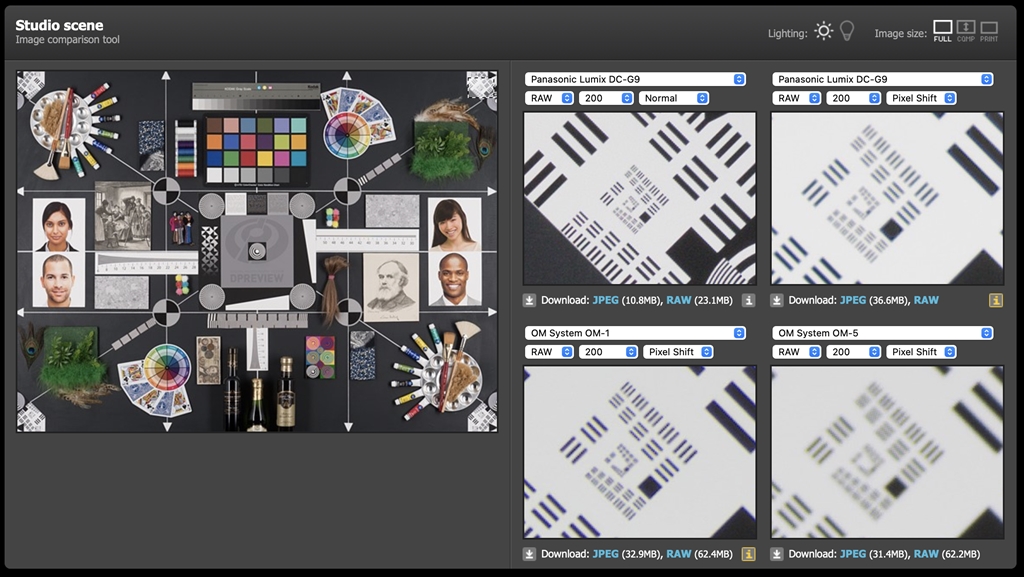Select COMP image size

pyautogui.click(x=966, y=31)
